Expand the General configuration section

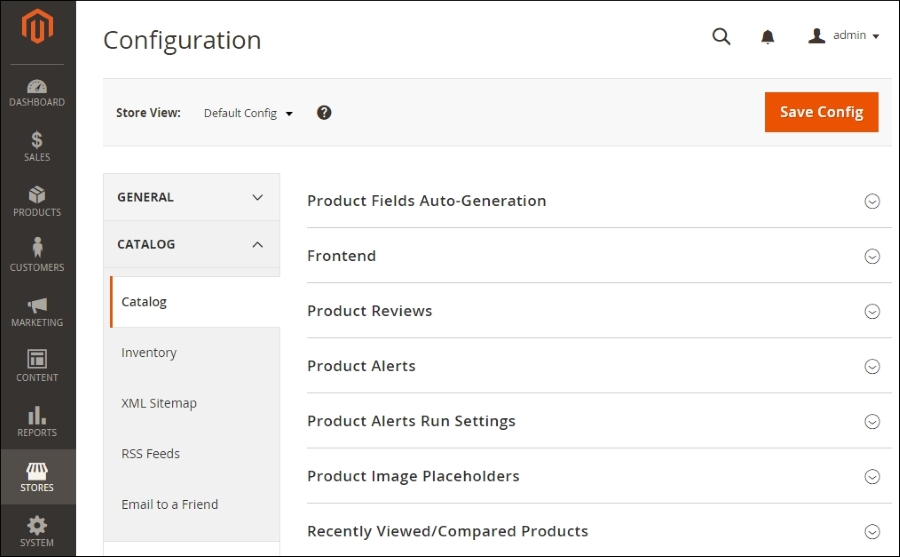click(192, 197)
